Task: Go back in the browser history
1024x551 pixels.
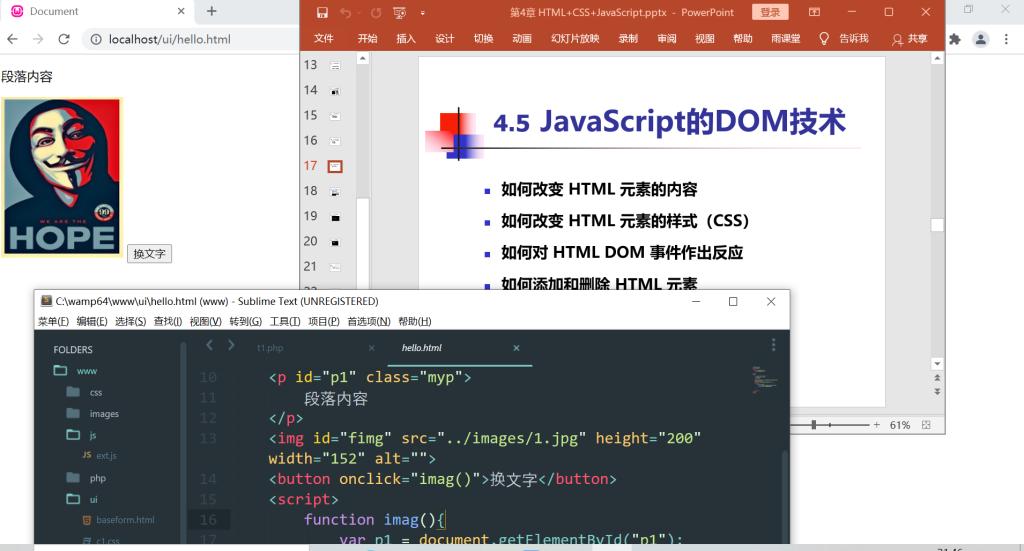Action: point(12,39)
